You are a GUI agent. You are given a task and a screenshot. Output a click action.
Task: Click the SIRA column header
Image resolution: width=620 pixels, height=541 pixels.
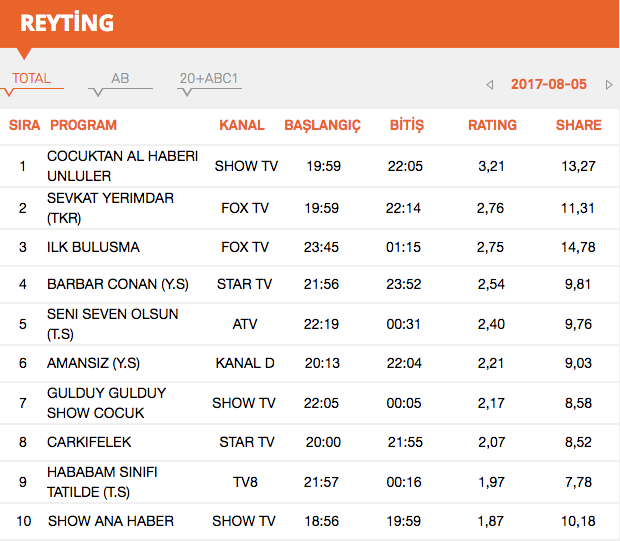tap(24, 125)
